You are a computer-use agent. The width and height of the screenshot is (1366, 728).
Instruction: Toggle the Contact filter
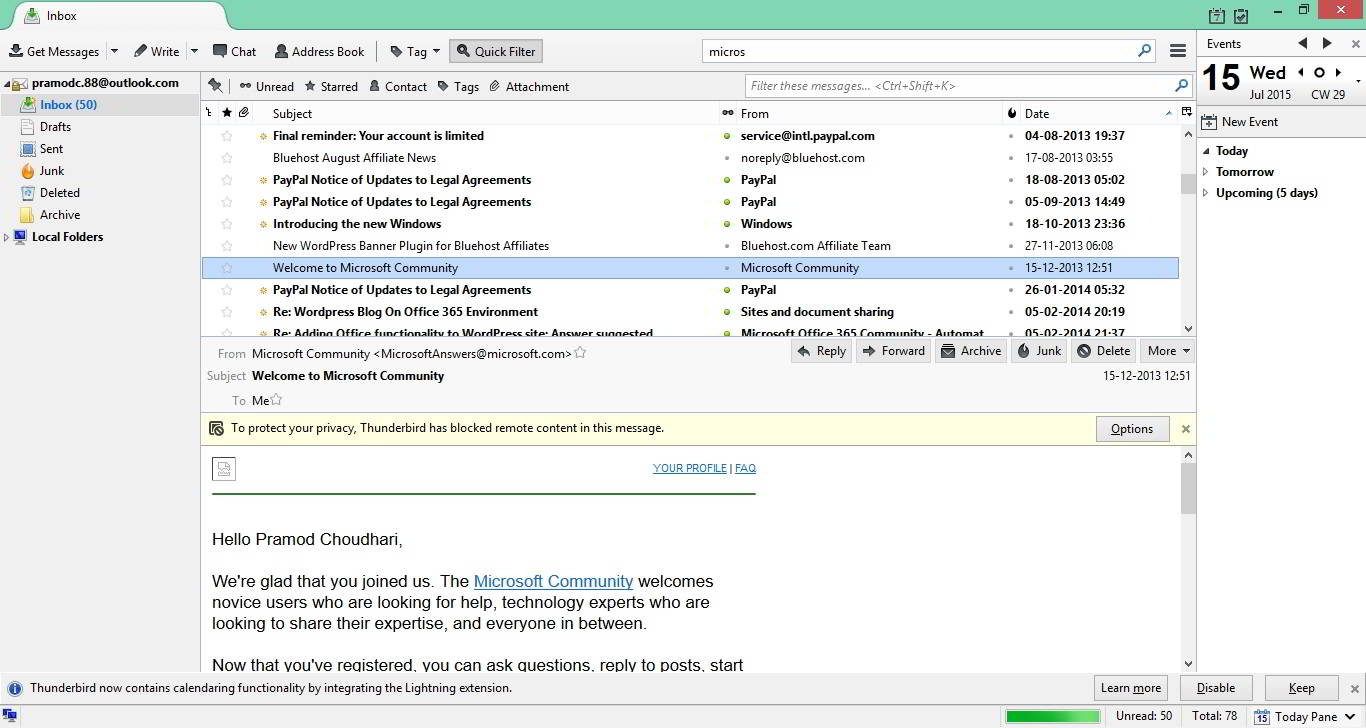[x=398, y=86]
